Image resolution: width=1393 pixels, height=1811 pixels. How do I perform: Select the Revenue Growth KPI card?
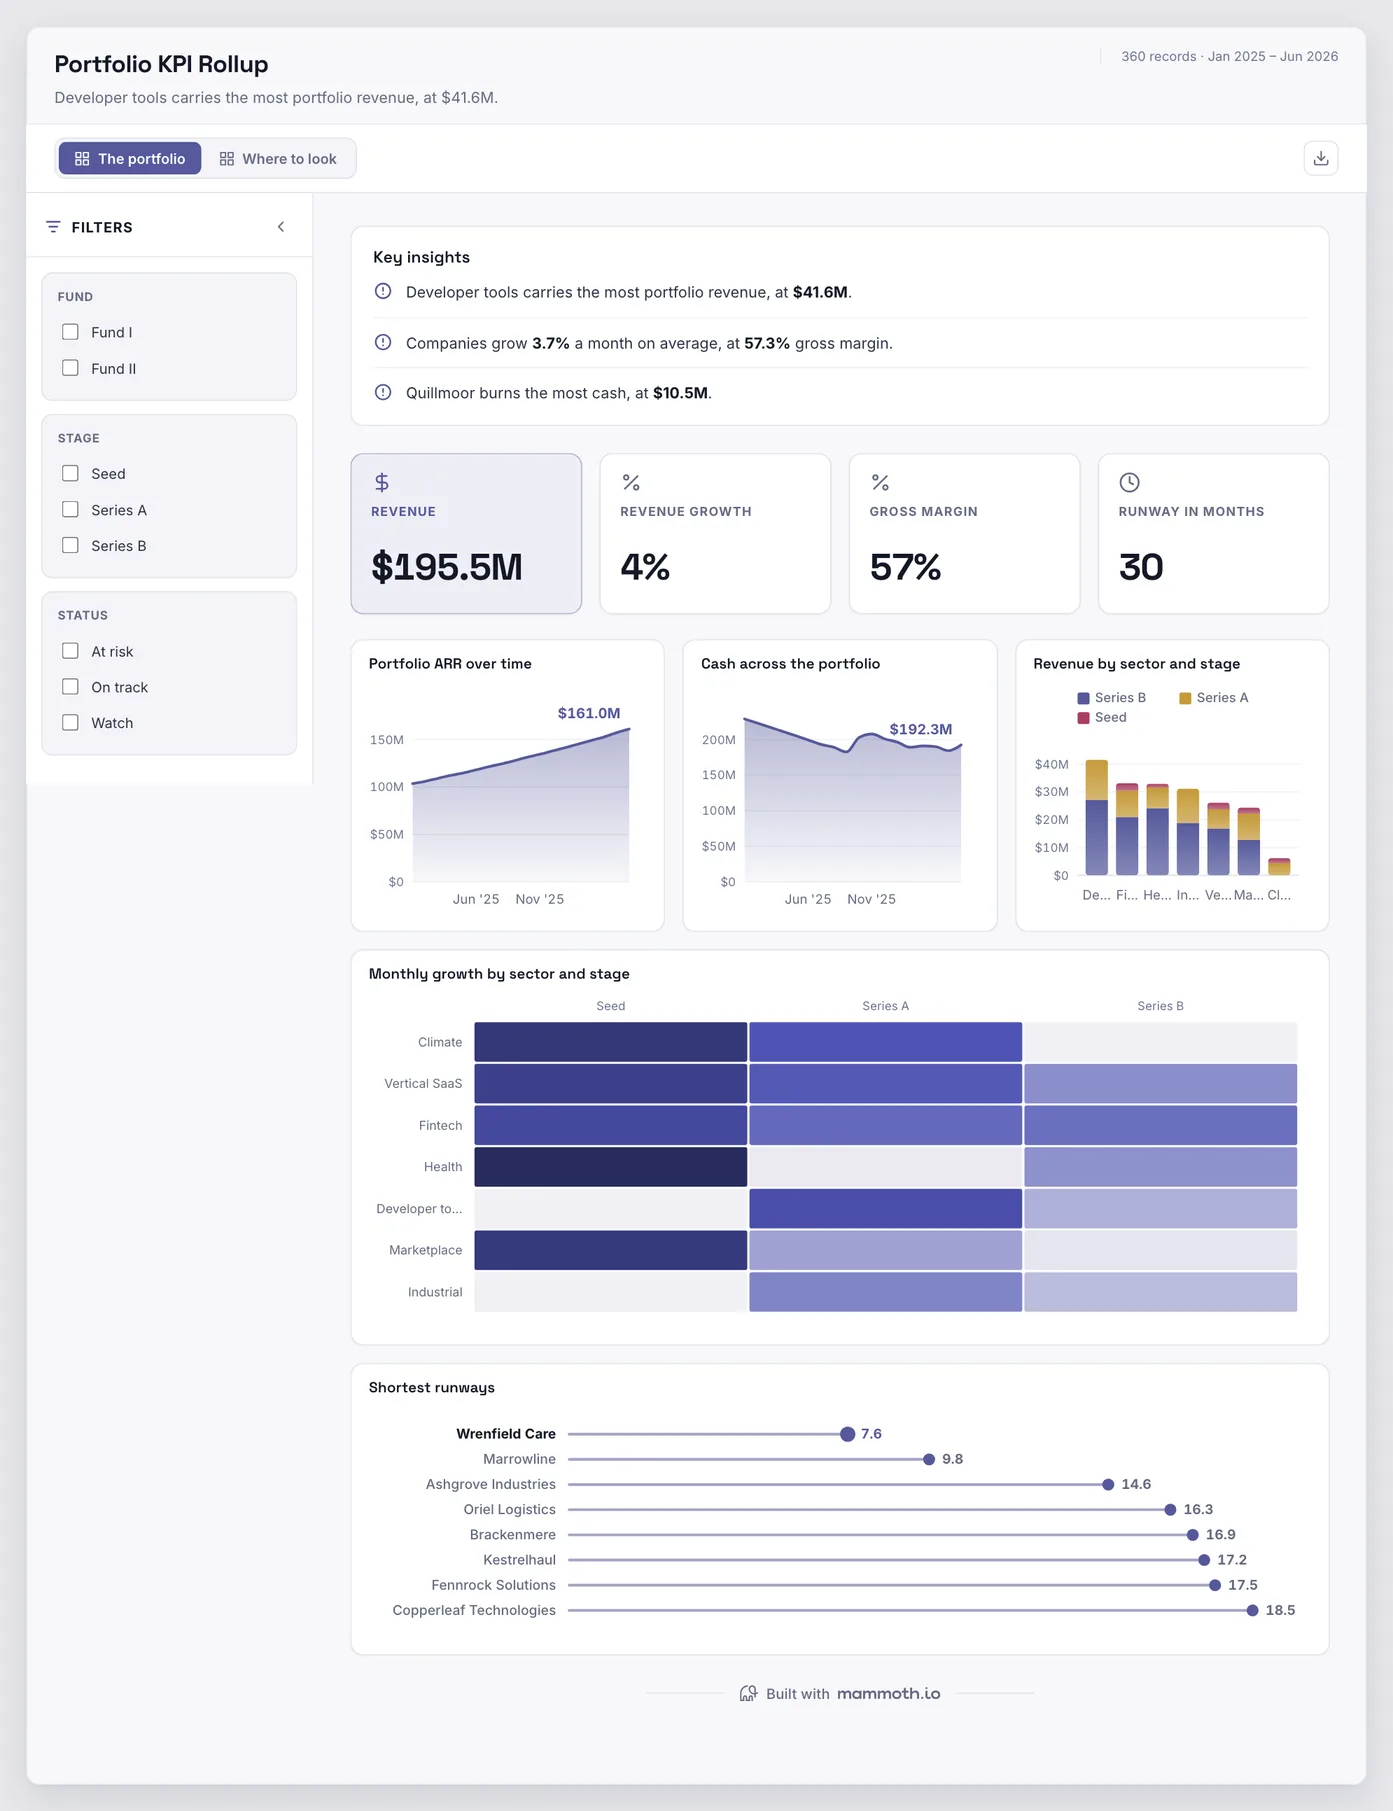tap(715, 533)
